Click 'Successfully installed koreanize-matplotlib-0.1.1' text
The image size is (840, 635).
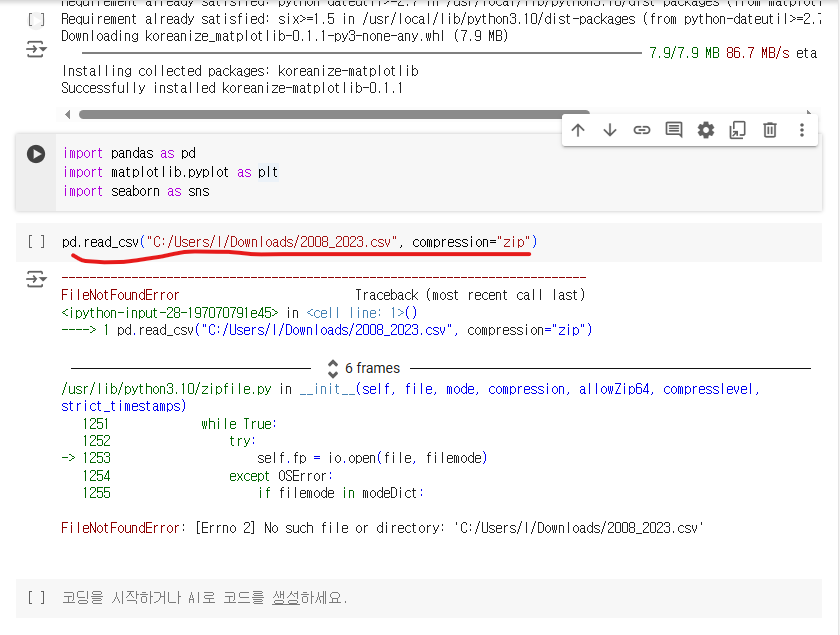(x=232, y=88)
